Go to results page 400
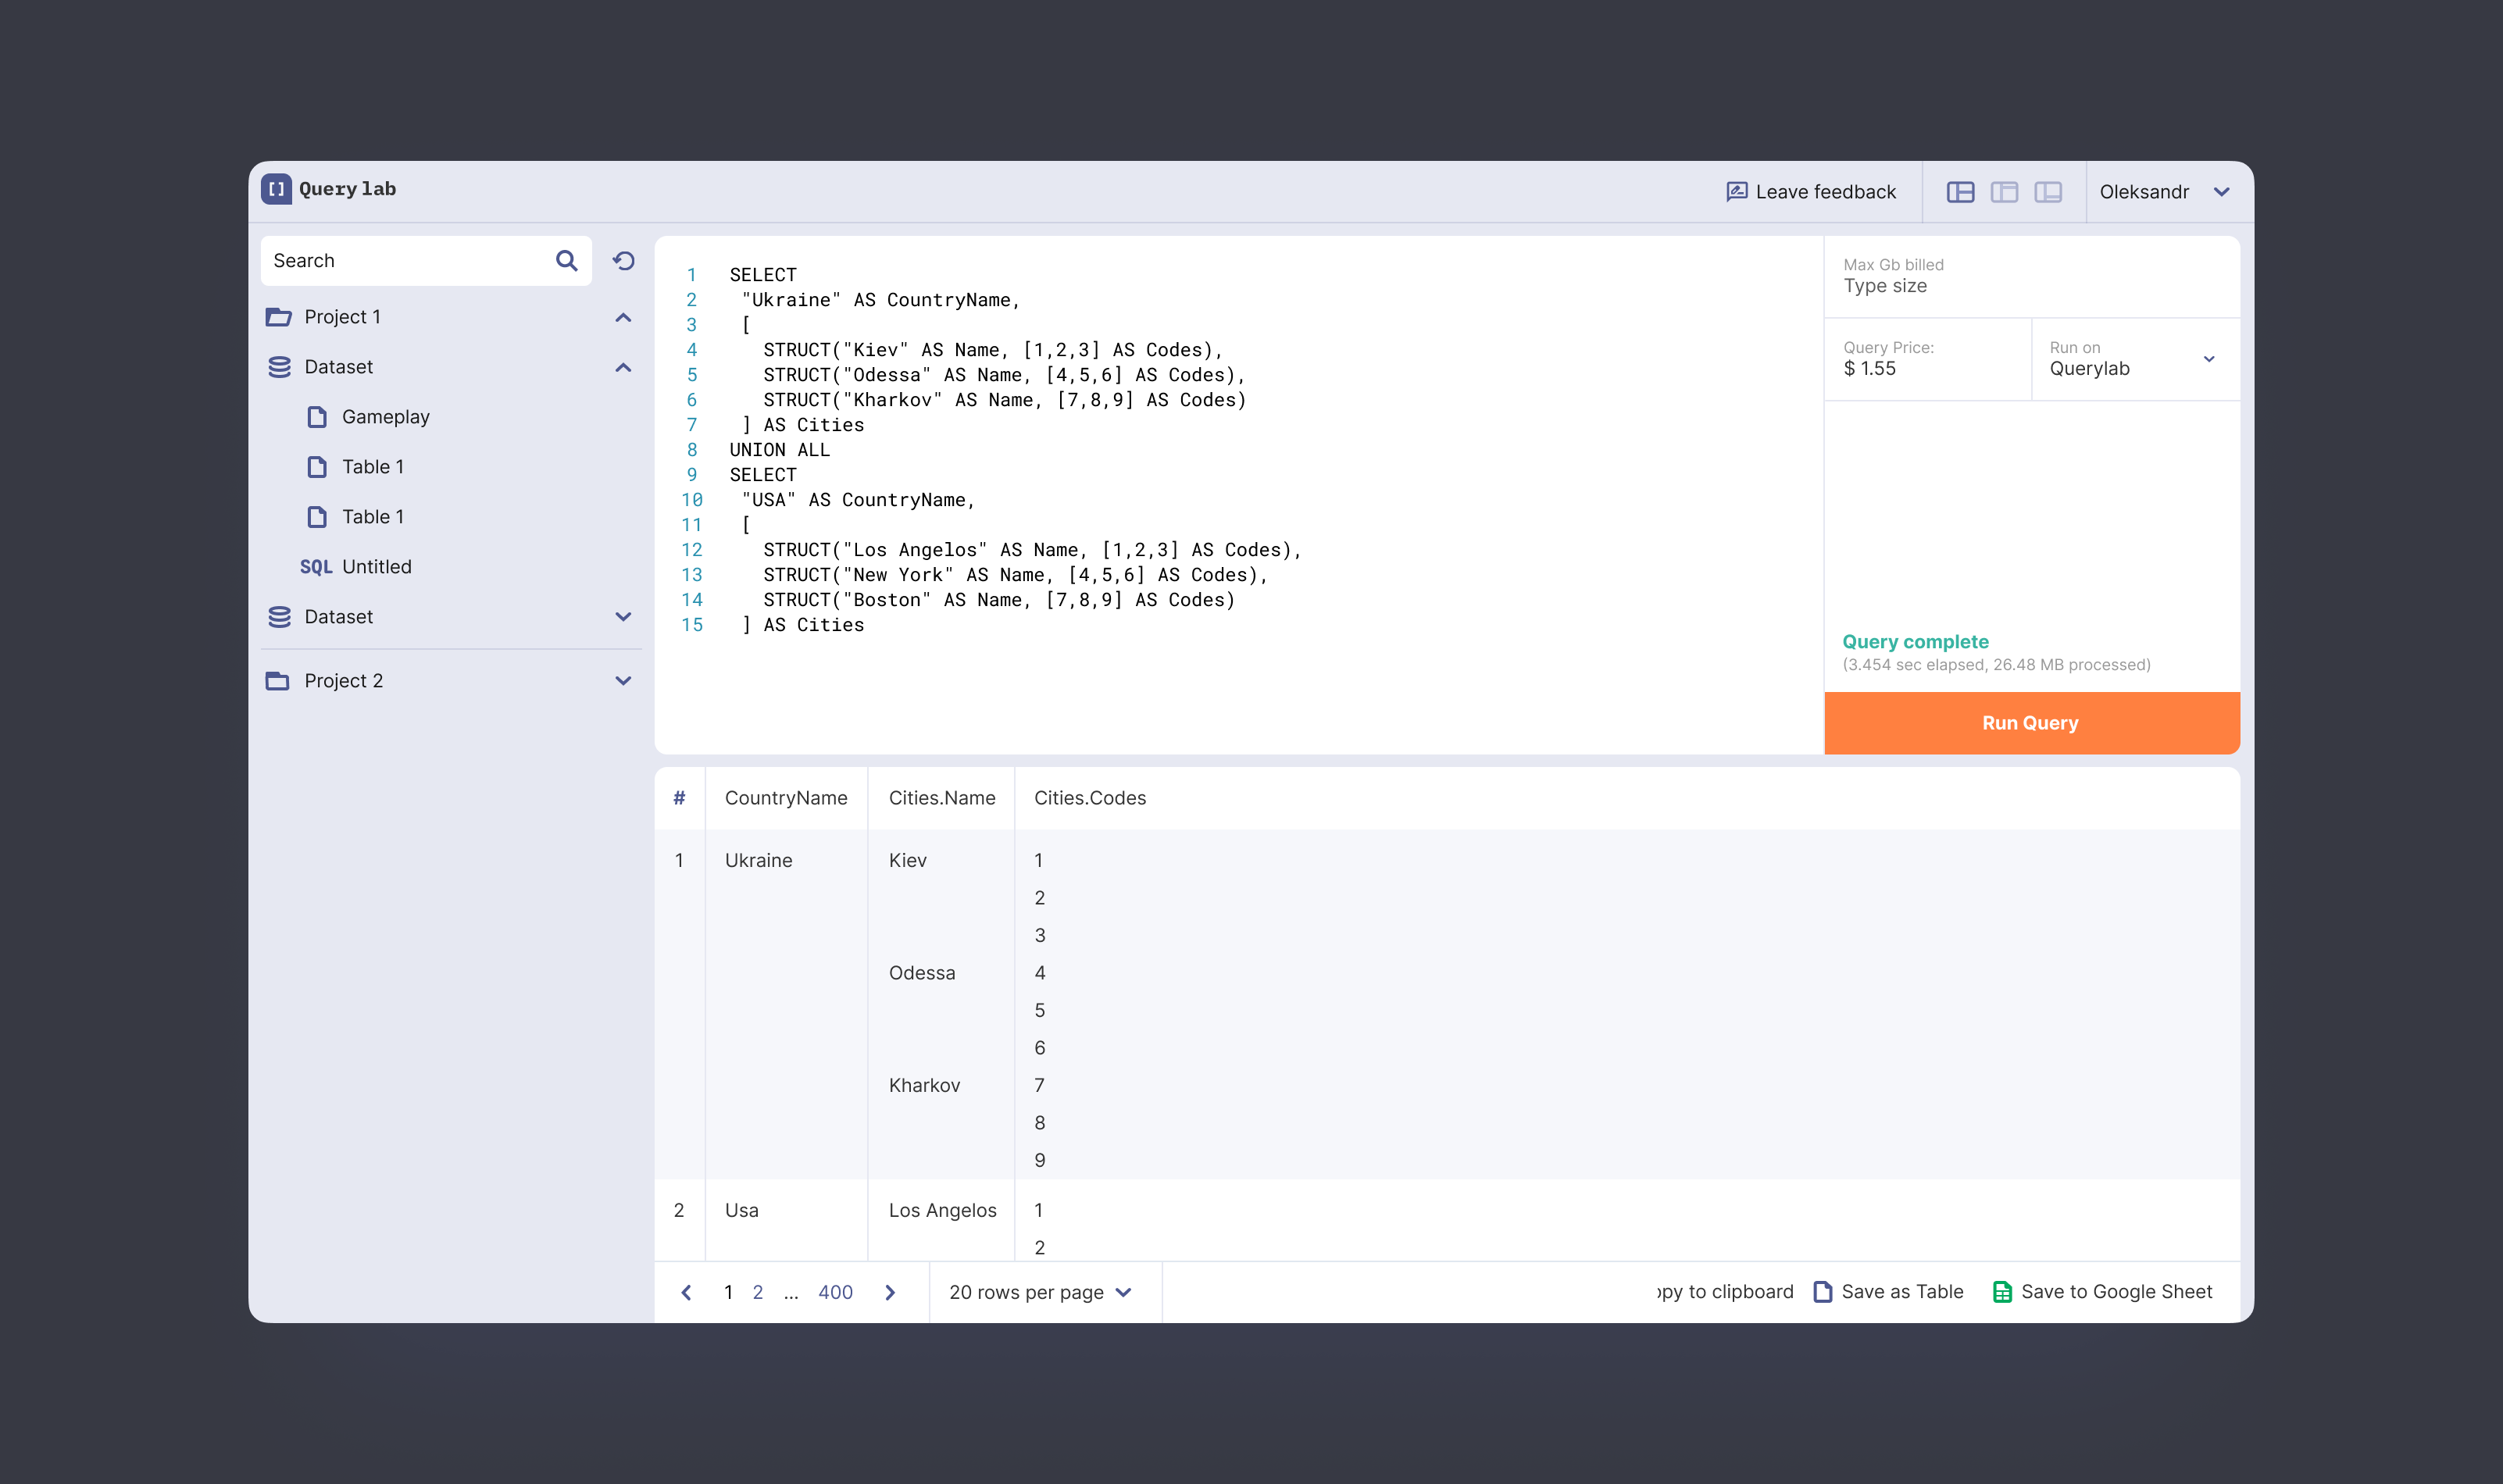Viewport: 2503px width, 1484px height. [x=835, y=1293]
